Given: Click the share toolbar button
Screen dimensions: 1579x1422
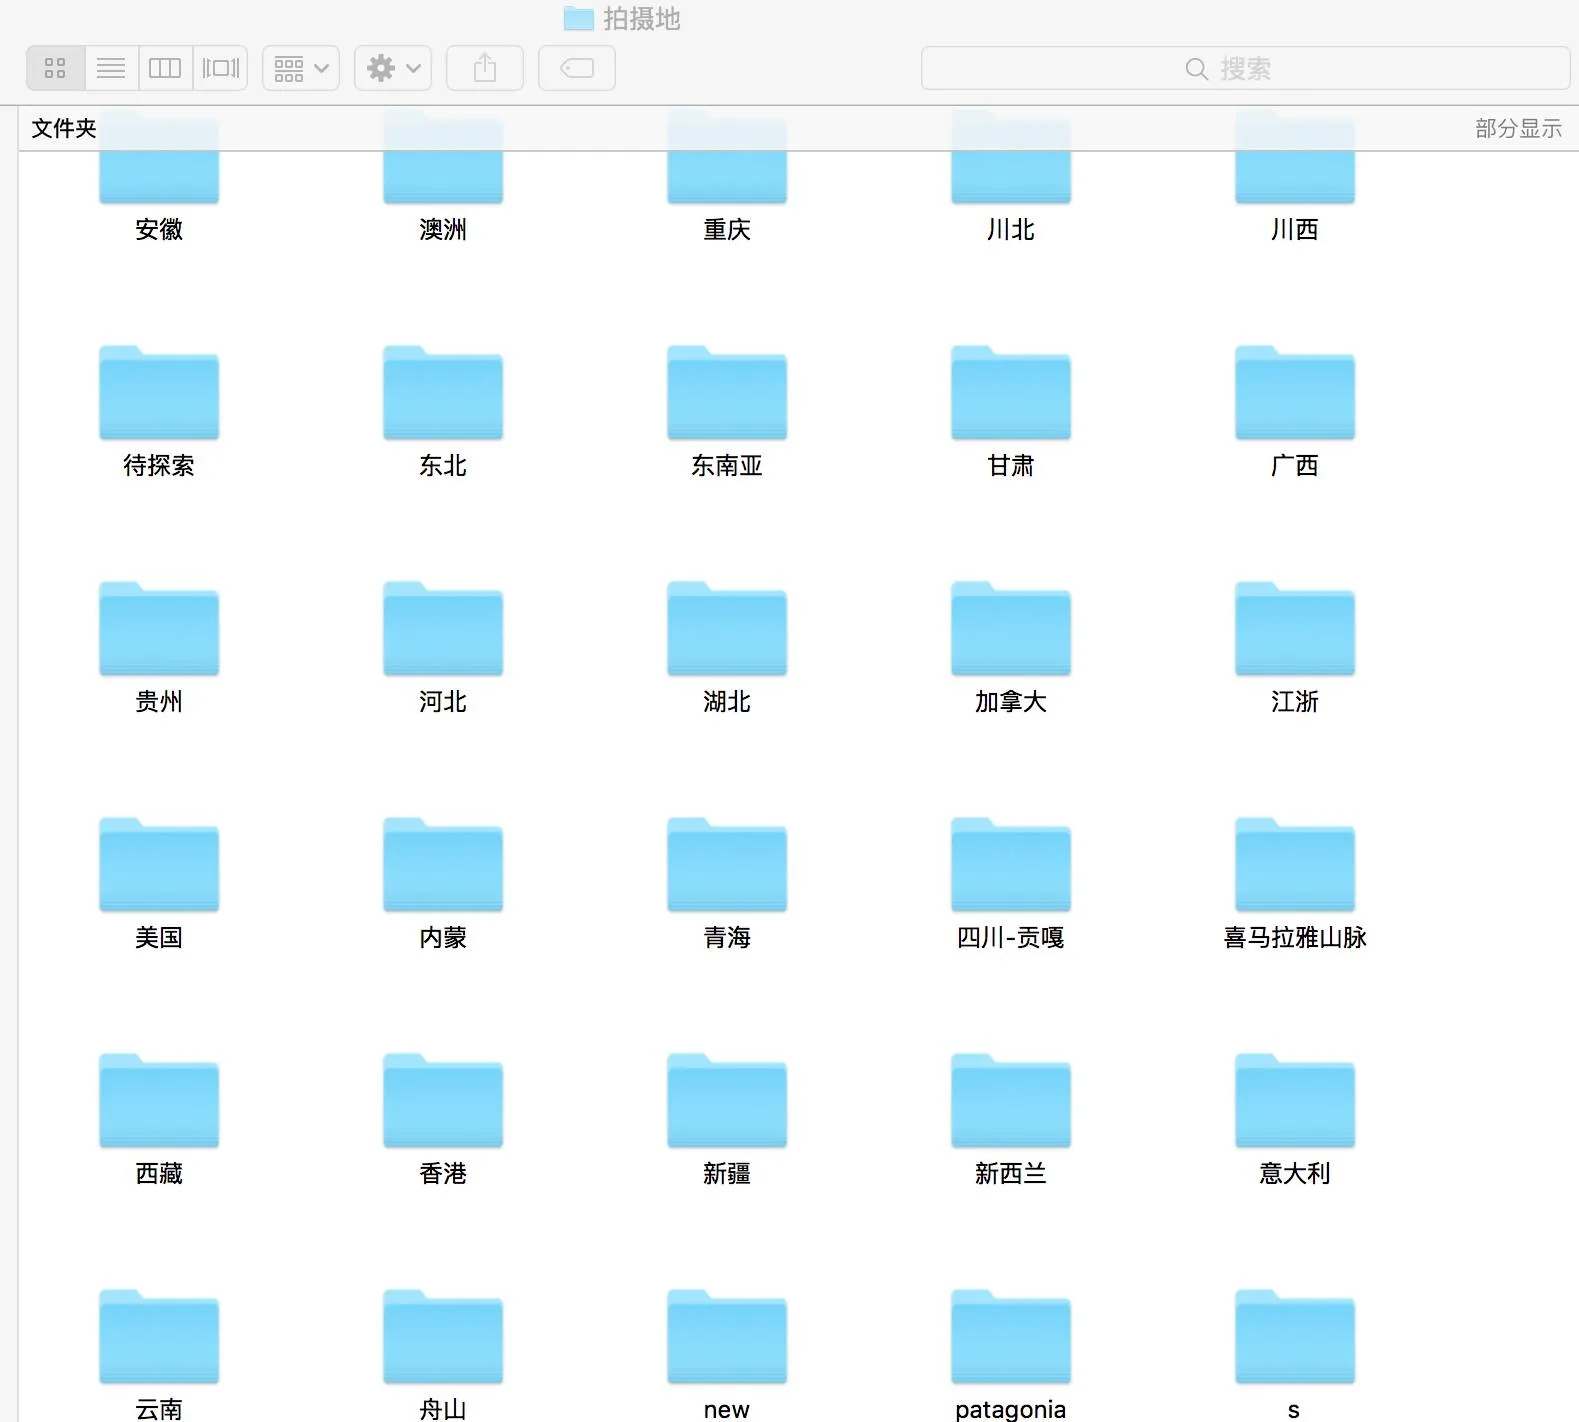Looking at the screenshot, I should (x=485, y=68).
